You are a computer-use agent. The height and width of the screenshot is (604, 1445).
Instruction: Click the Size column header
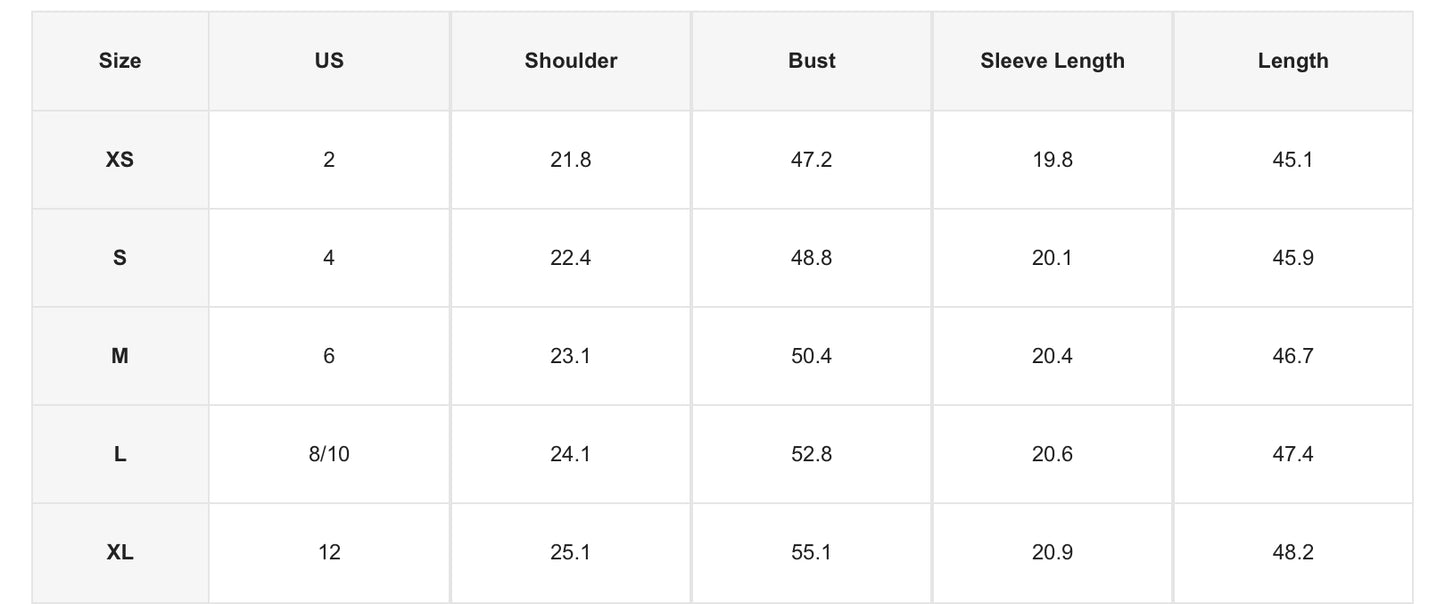coord(120,61)
